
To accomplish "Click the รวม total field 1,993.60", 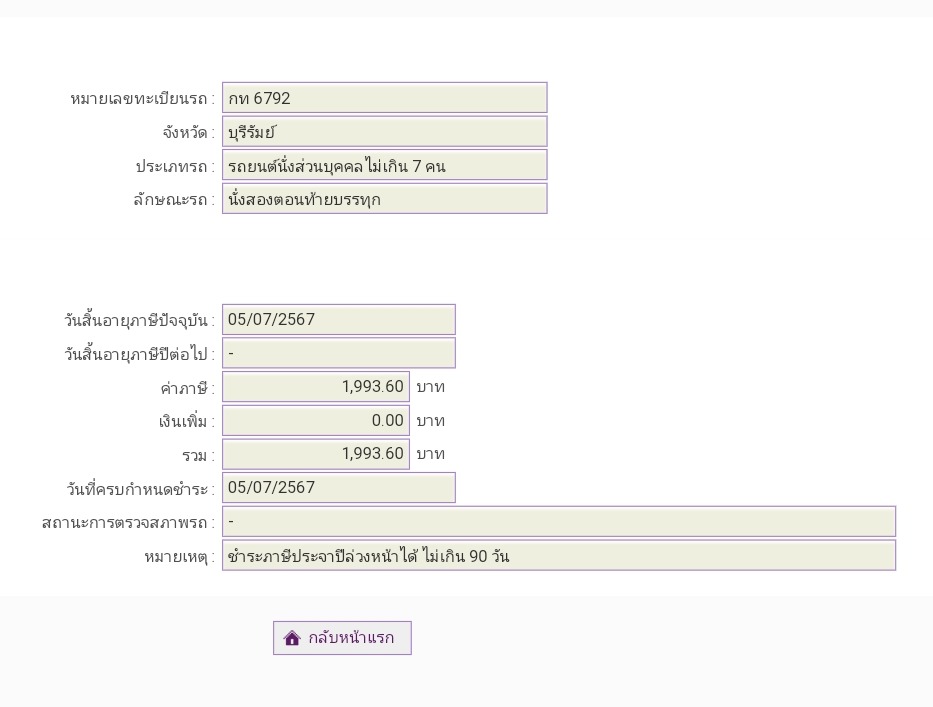I will pyautogui.click(x=315, y=454).
